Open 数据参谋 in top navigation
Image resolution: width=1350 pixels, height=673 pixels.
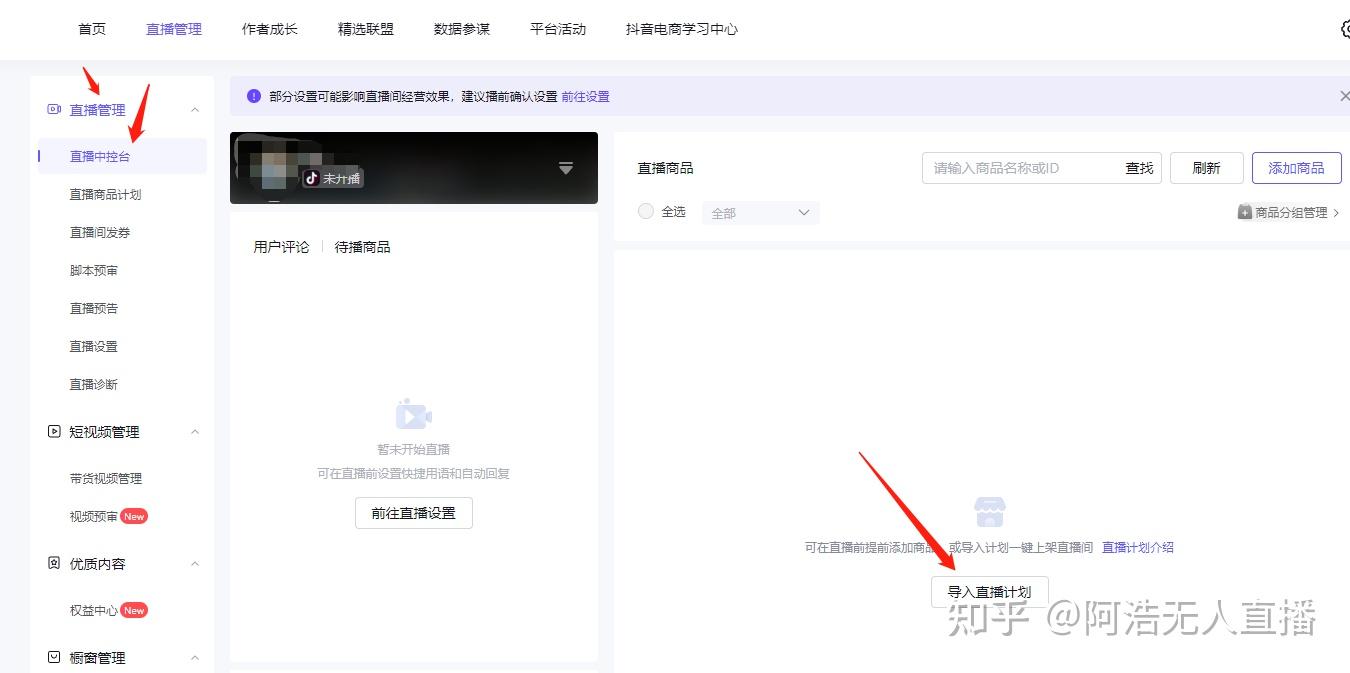(x=462, y=29)
